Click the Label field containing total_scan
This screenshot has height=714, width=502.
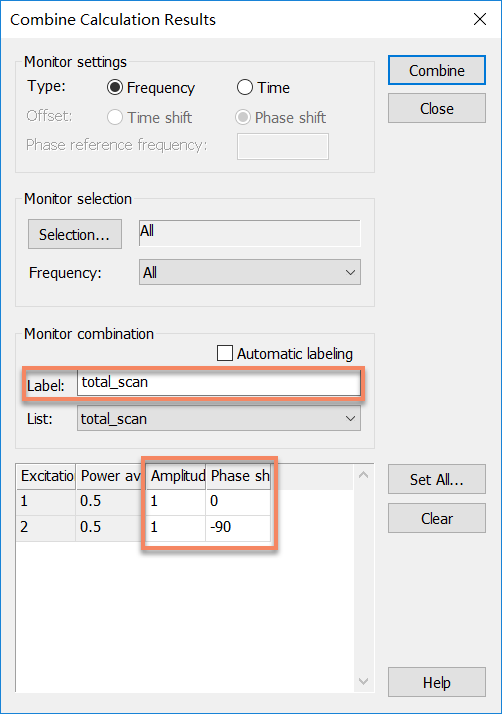[x=219, y=382]
